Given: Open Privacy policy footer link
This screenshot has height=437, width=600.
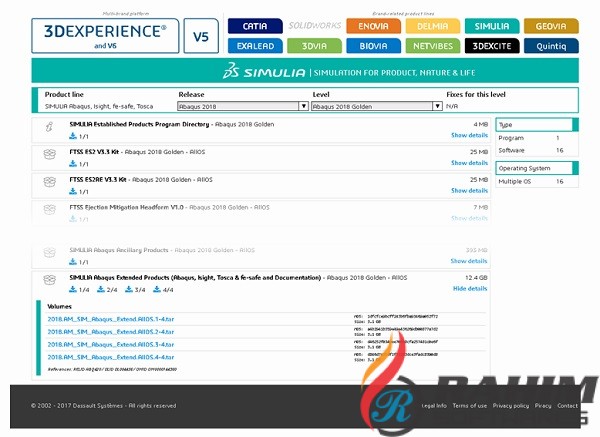Looking at the screenshot, I should pos(510,406).
